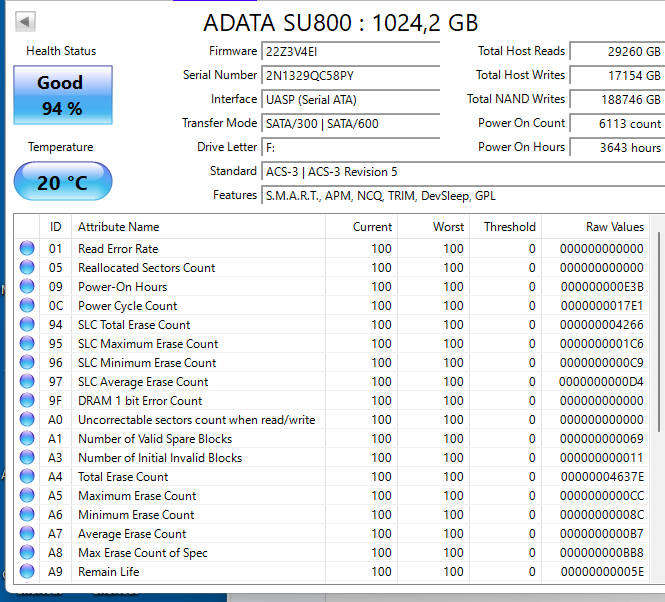
Task: Click the Average Erase Count attribute name in row A7
Action: pos(132,534)
